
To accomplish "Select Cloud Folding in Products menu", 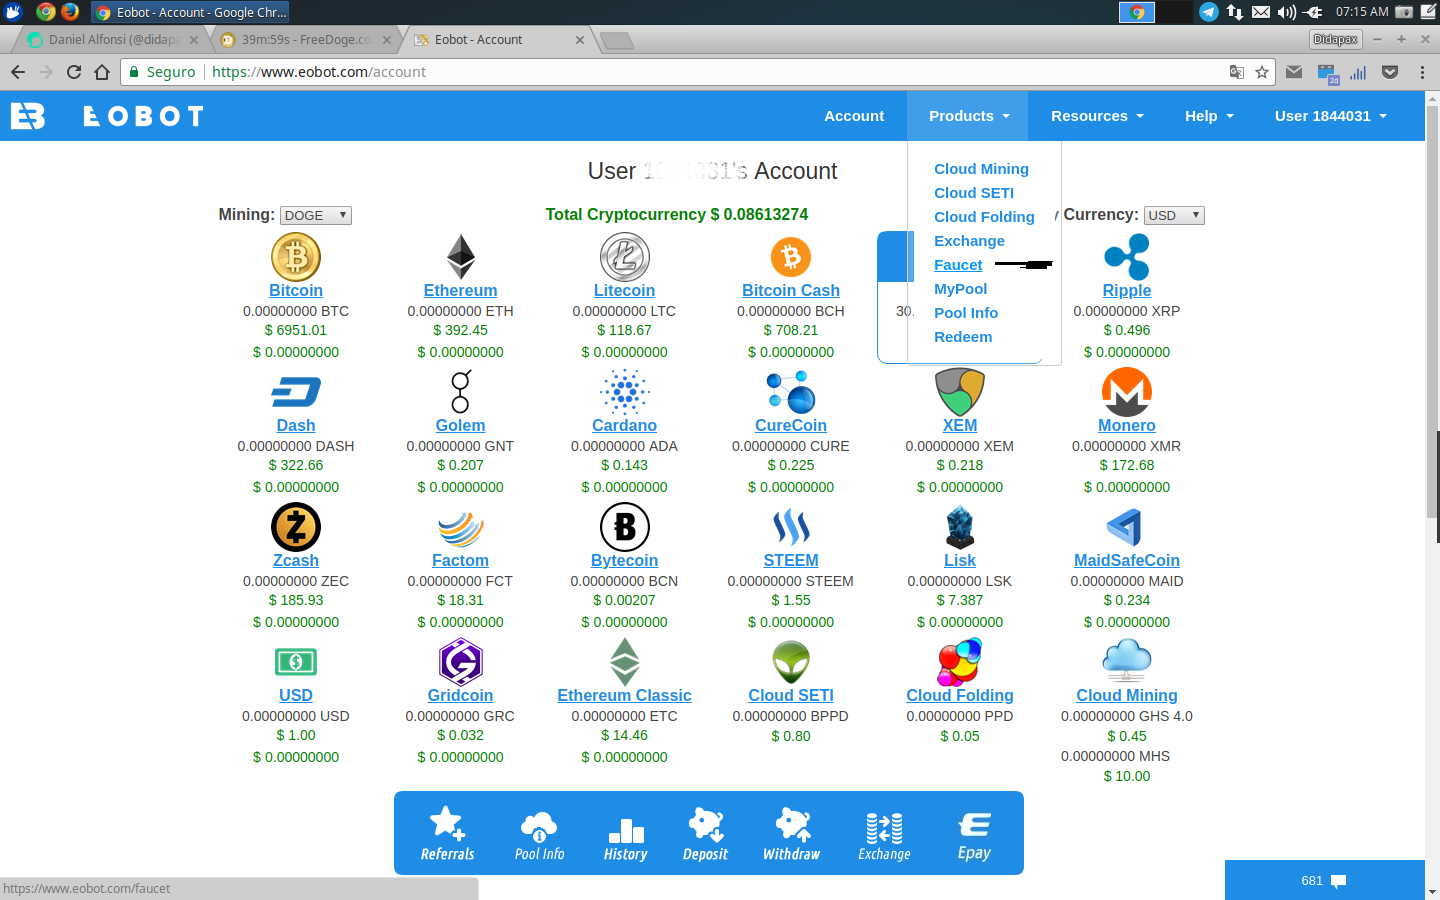I will 984,217.
